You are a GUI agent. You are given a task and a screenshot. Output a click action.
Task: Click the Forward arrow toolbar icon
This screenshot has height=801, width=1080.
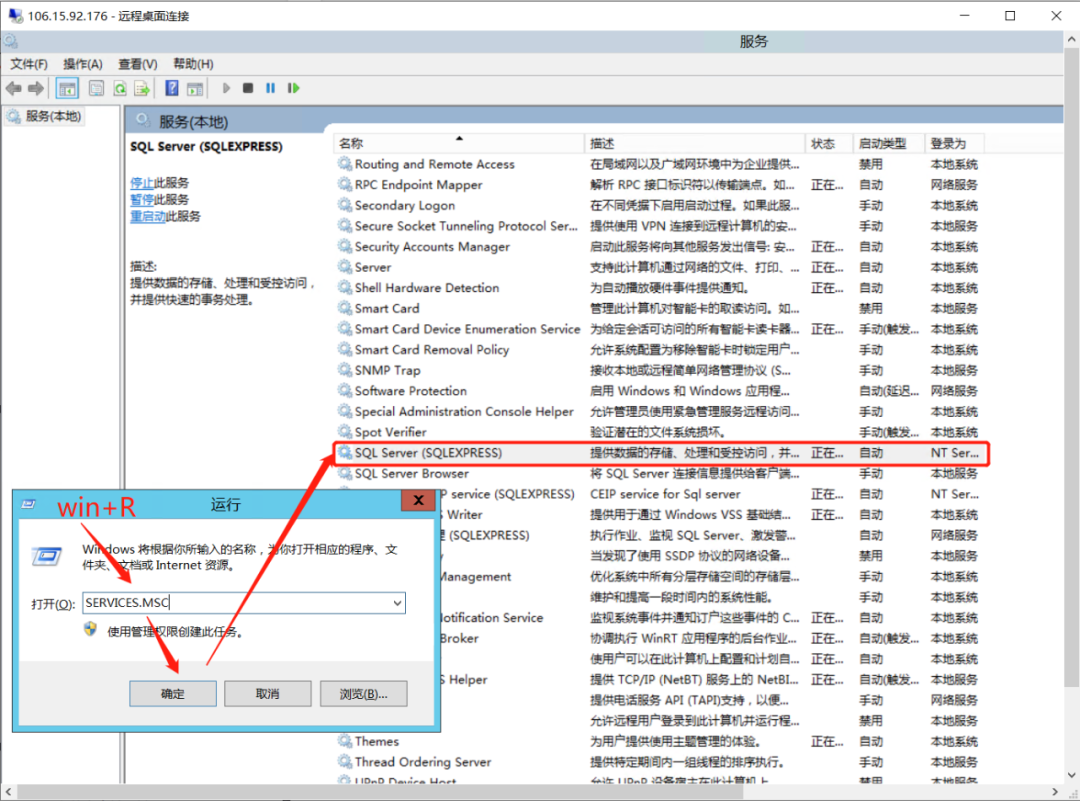pyautogui.click(x=36, y=88)
